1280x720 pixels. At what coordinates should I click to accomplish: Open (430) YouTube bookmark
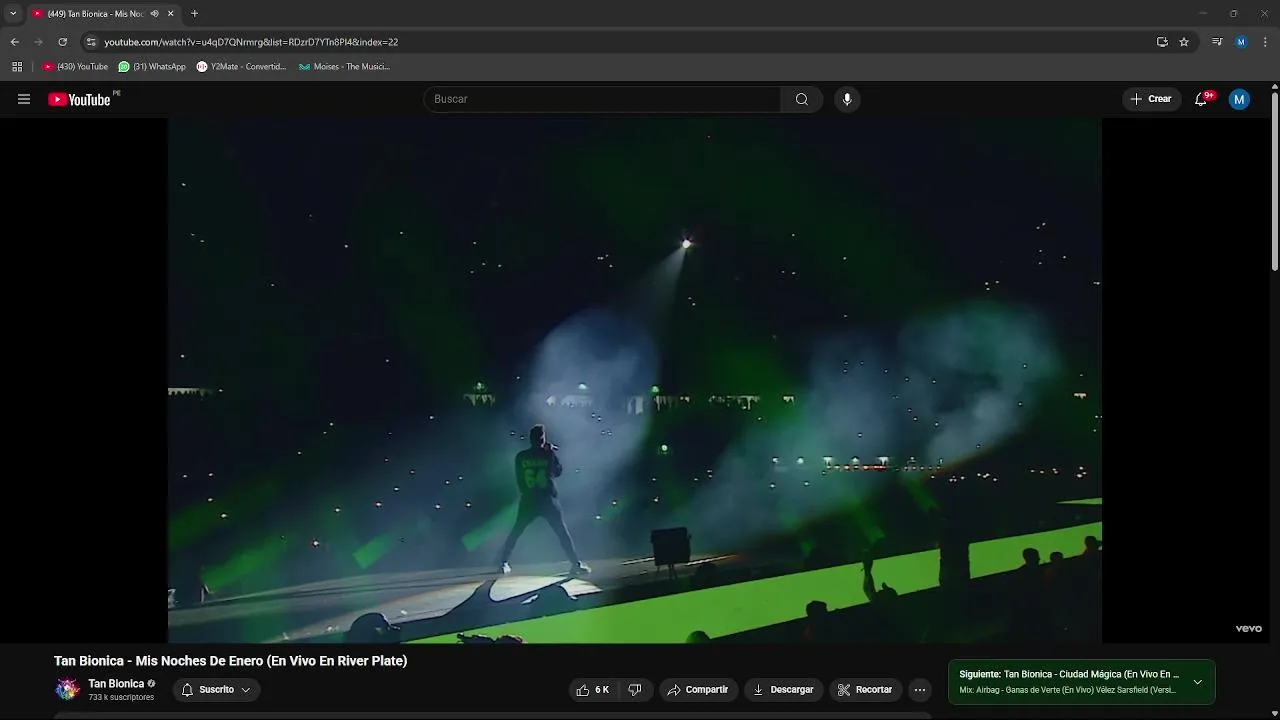click(75, 67)
